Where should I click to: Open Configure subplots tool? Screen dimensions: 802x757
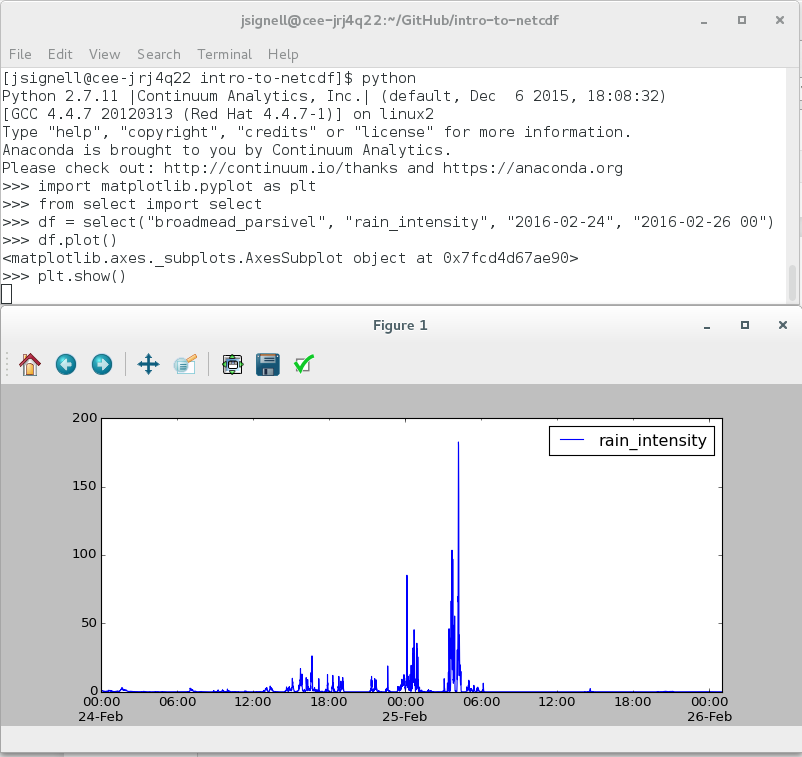233,365
